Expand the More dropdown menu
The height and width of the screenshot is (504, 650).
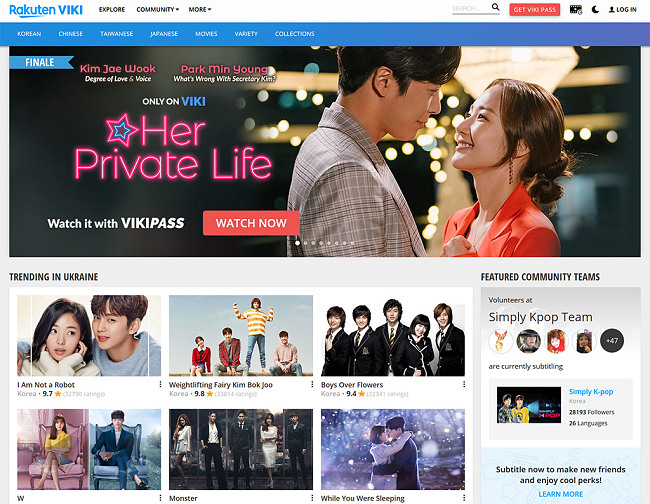(x=200, y=10)
